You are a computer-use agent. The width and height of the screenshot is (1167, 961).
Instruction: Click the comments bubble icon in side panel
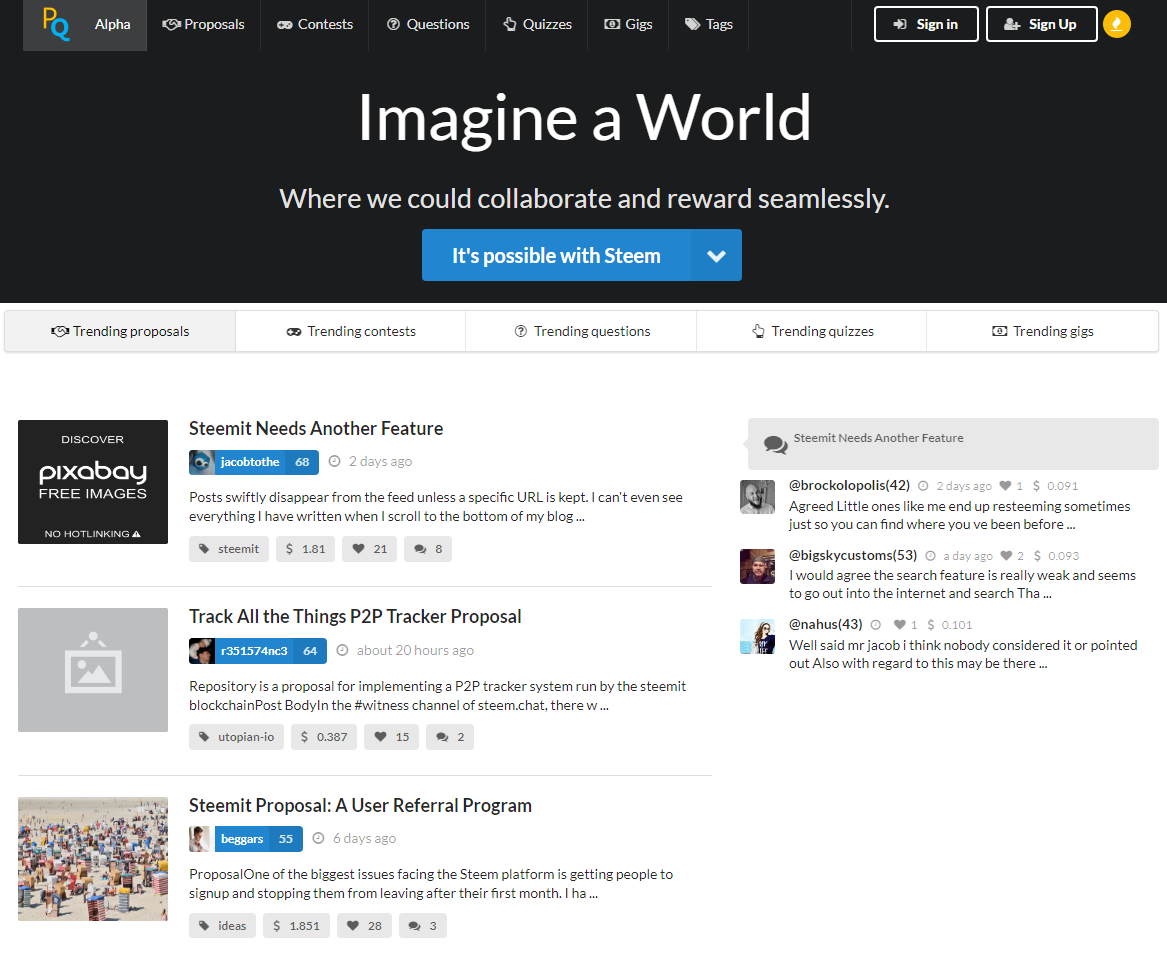point(776,444)
